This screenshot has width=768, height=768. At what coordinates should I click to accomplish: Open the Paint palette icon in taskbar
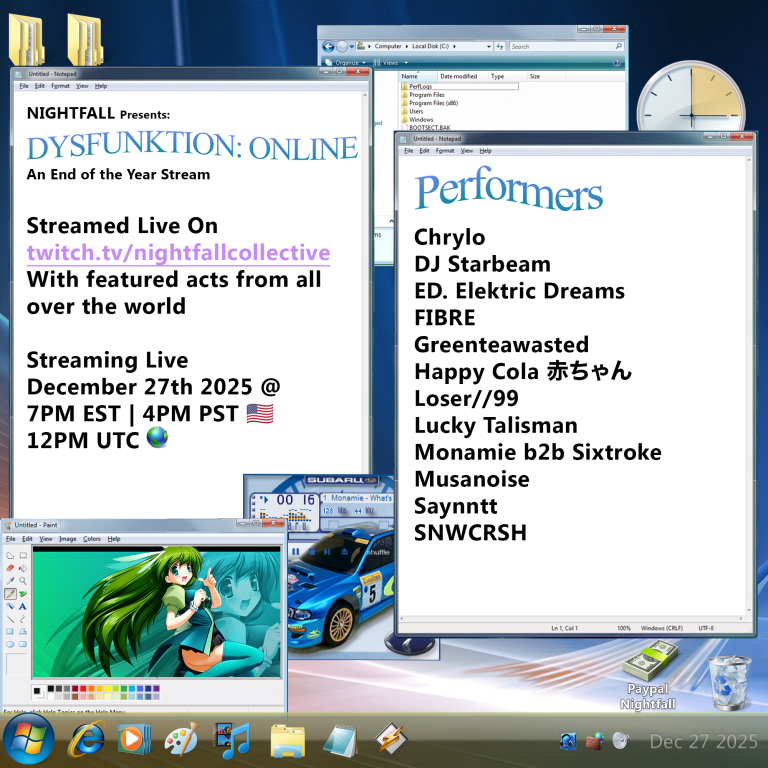[182, 739]
